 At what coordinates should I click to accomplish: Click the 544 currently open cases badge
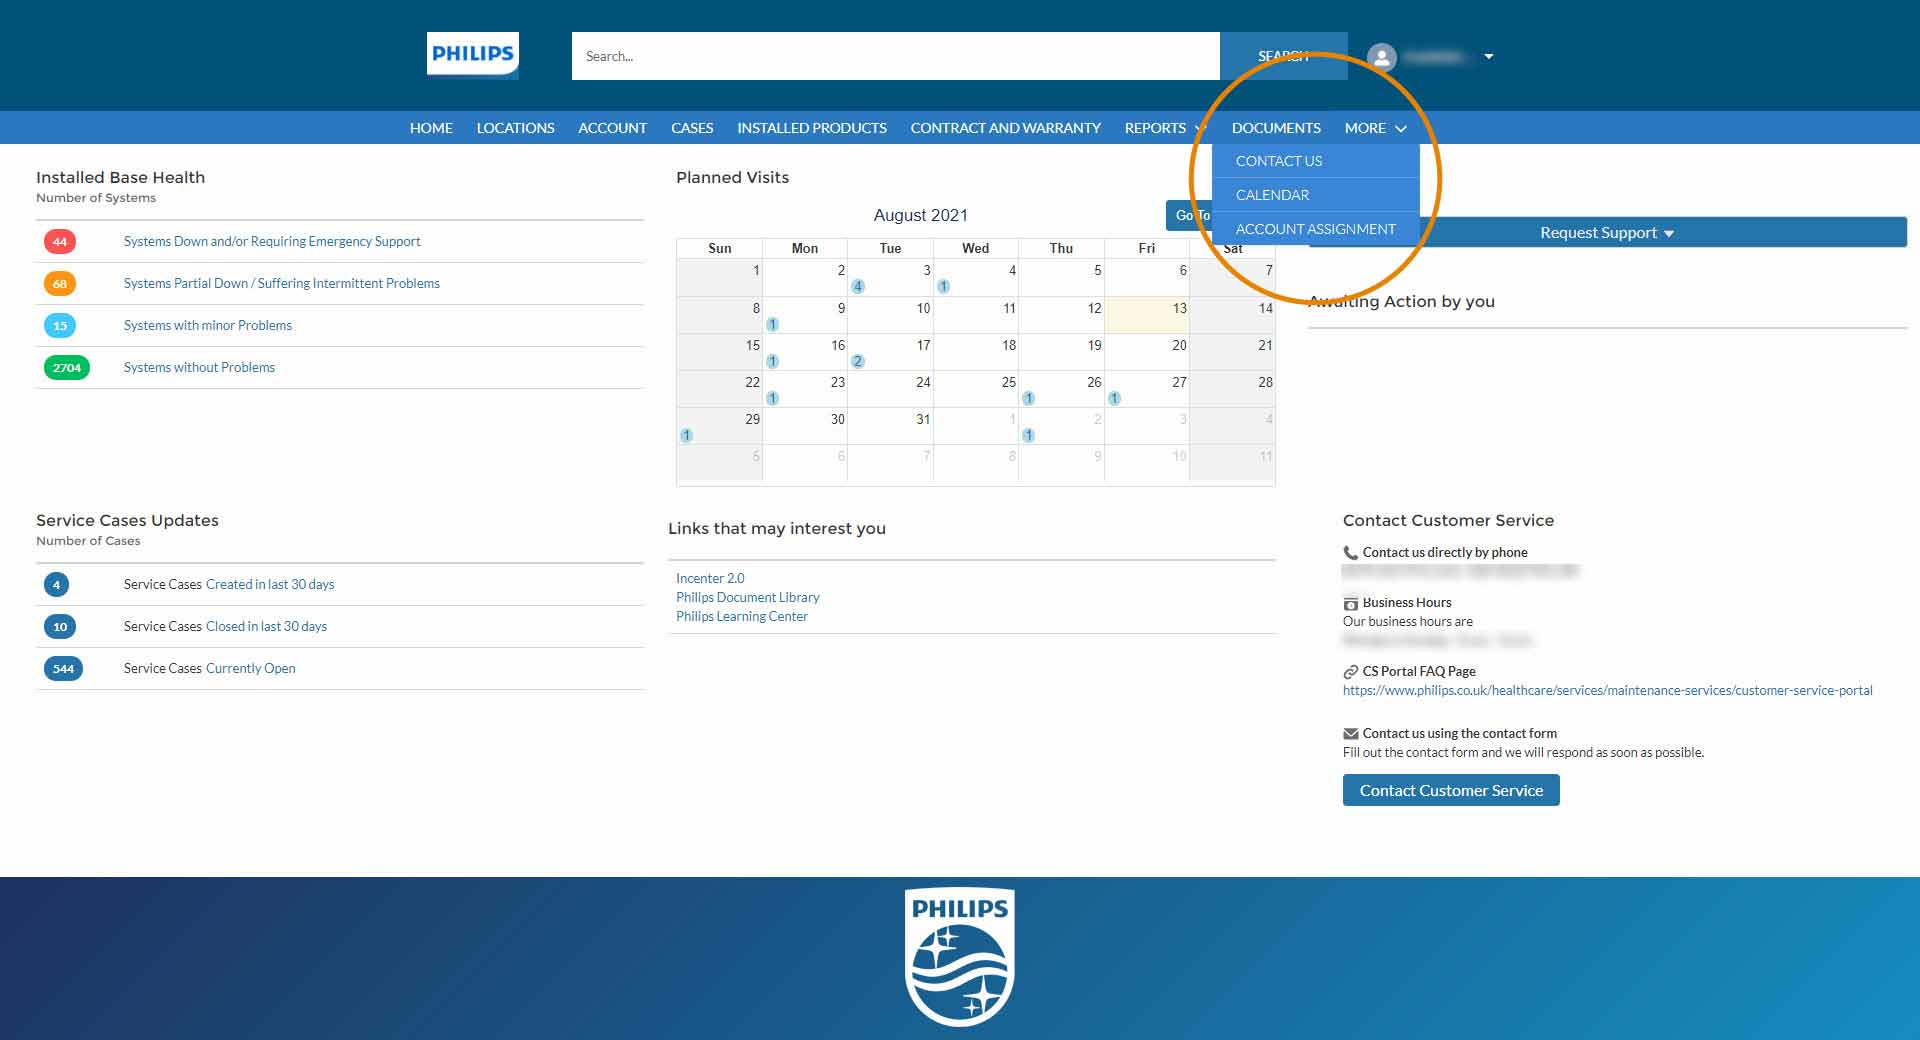pos(63,669)
